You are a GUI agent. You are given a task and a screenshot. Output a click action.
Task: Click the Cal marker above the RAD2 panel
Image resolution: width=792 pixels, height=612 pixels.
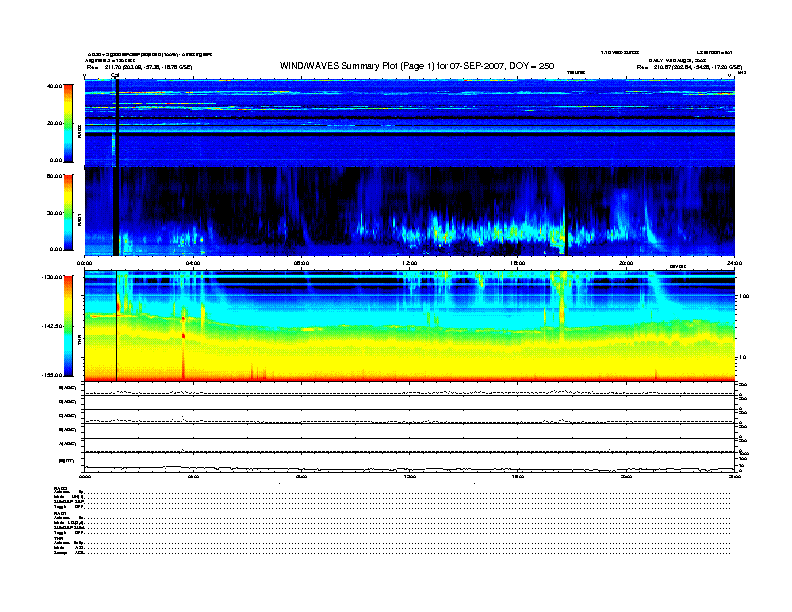coord(115,76)
